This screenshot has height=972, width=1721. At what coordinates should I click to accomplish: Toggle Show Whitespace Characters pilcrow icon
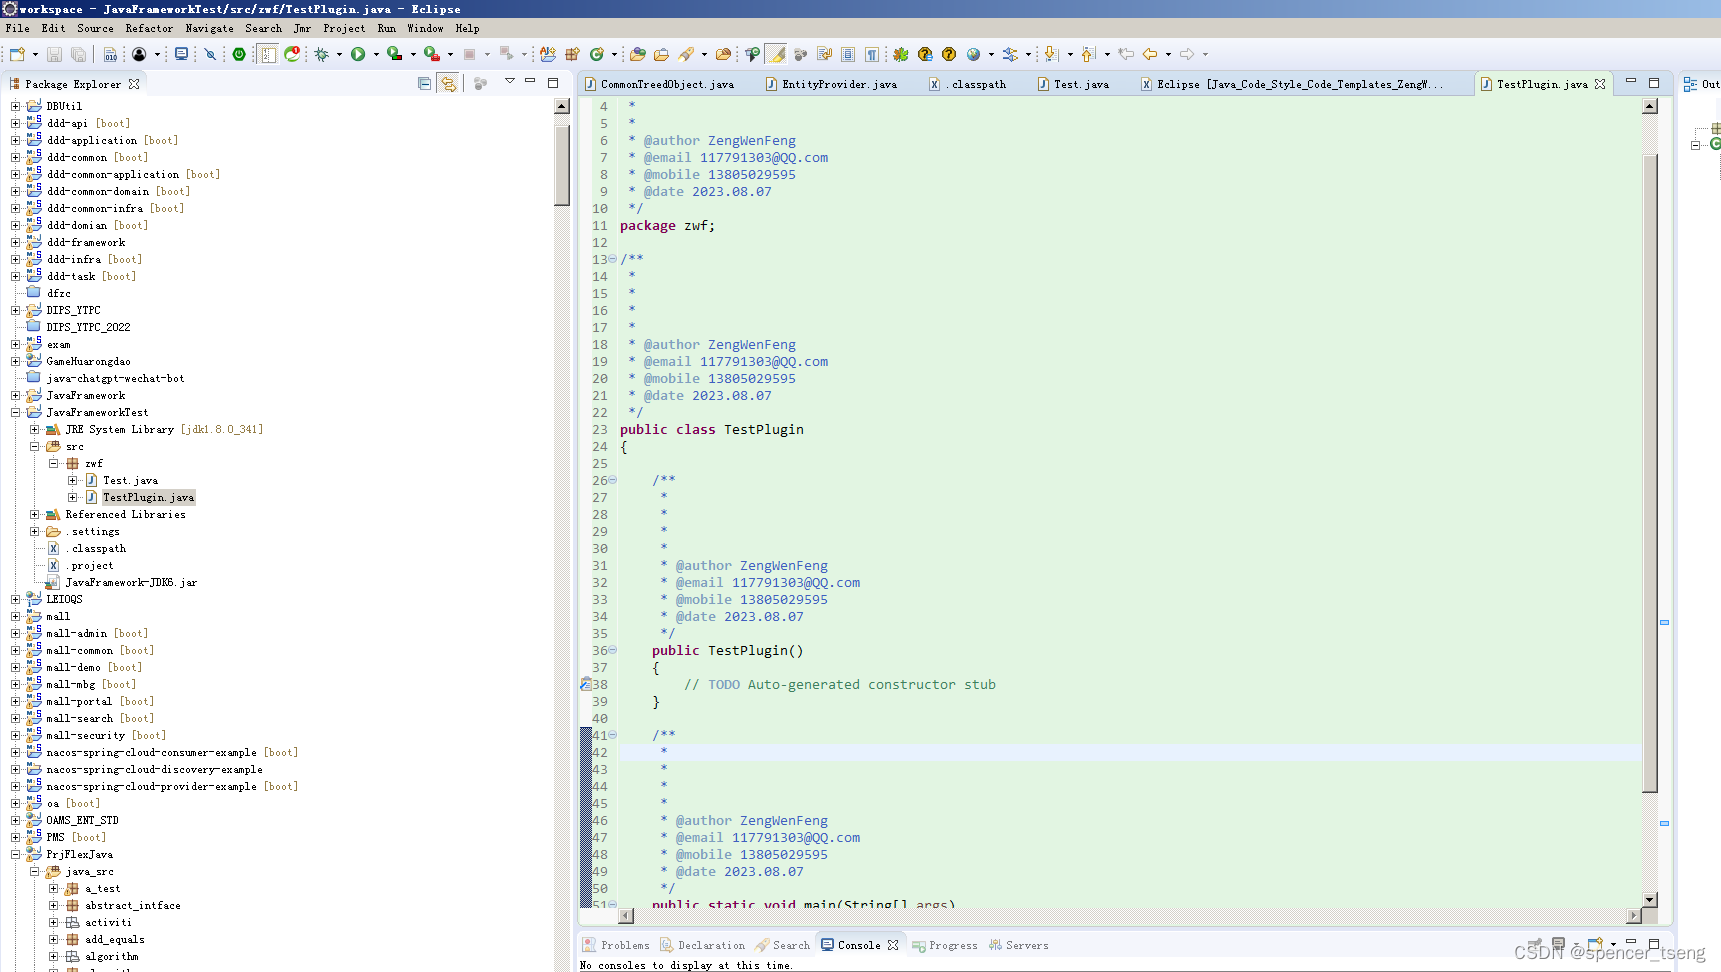click(872, 54)
